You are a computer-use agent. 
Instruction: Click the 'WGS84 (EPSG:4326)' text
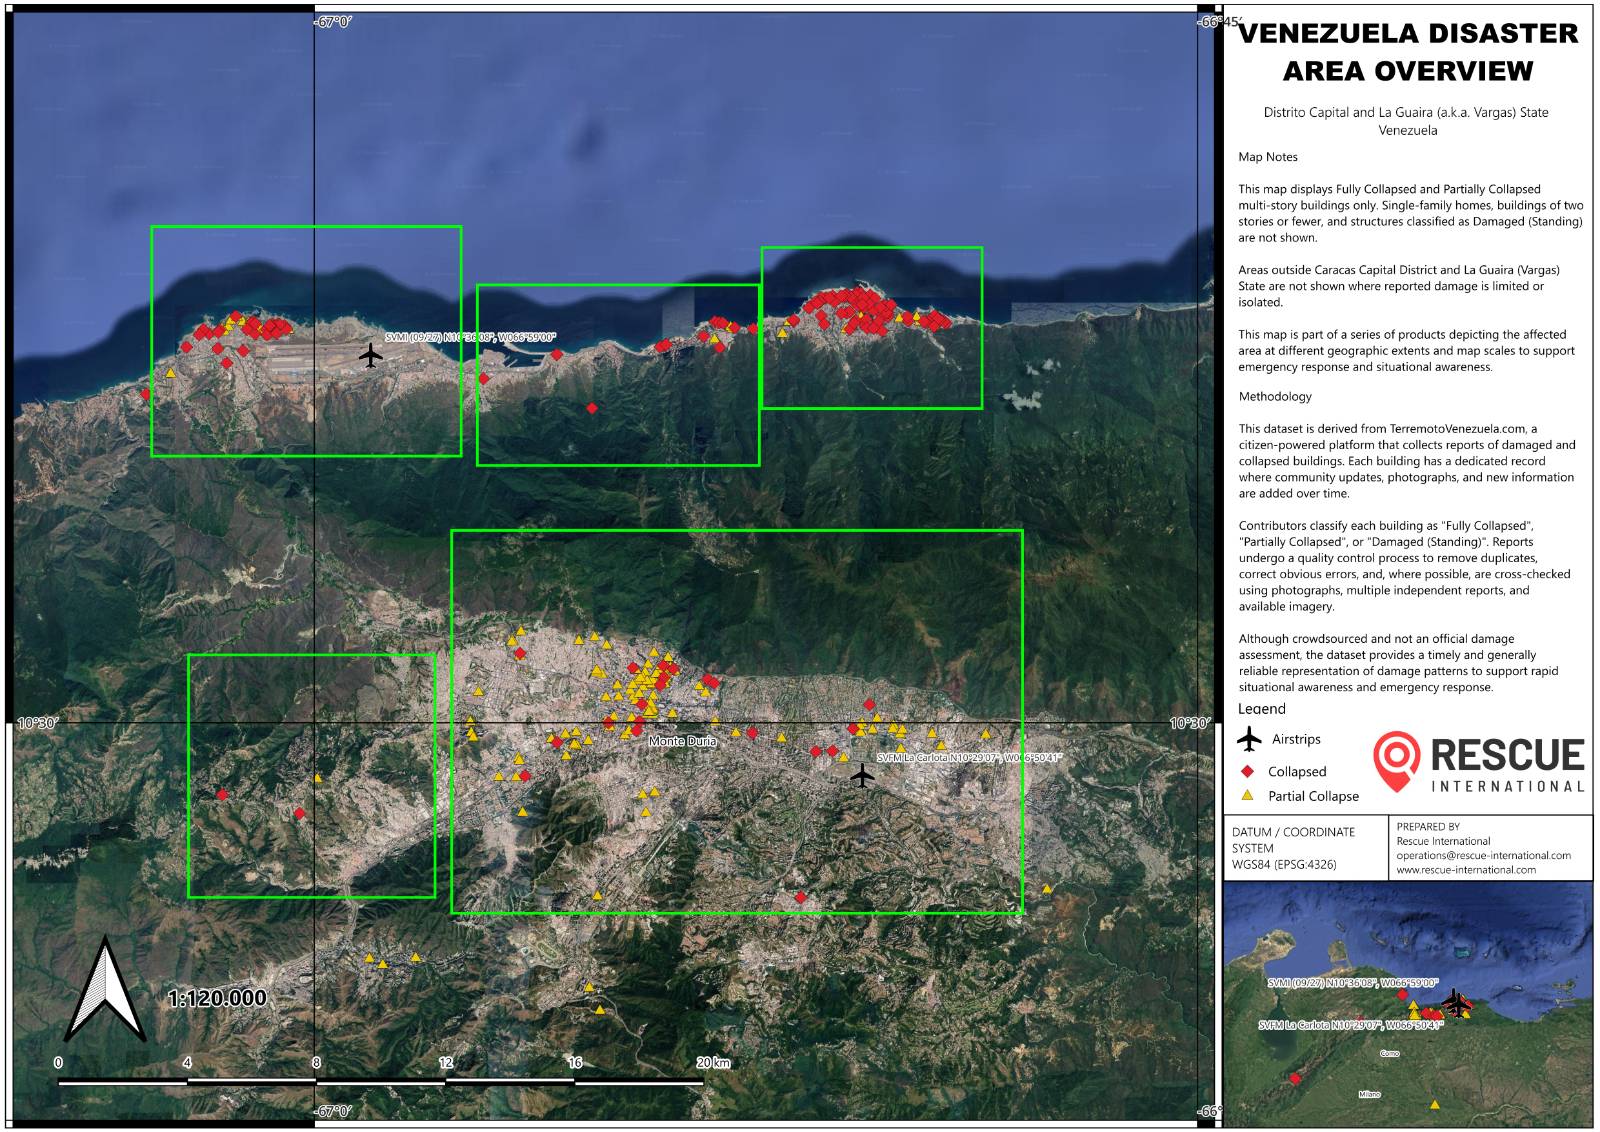(x=1284, y=864)
